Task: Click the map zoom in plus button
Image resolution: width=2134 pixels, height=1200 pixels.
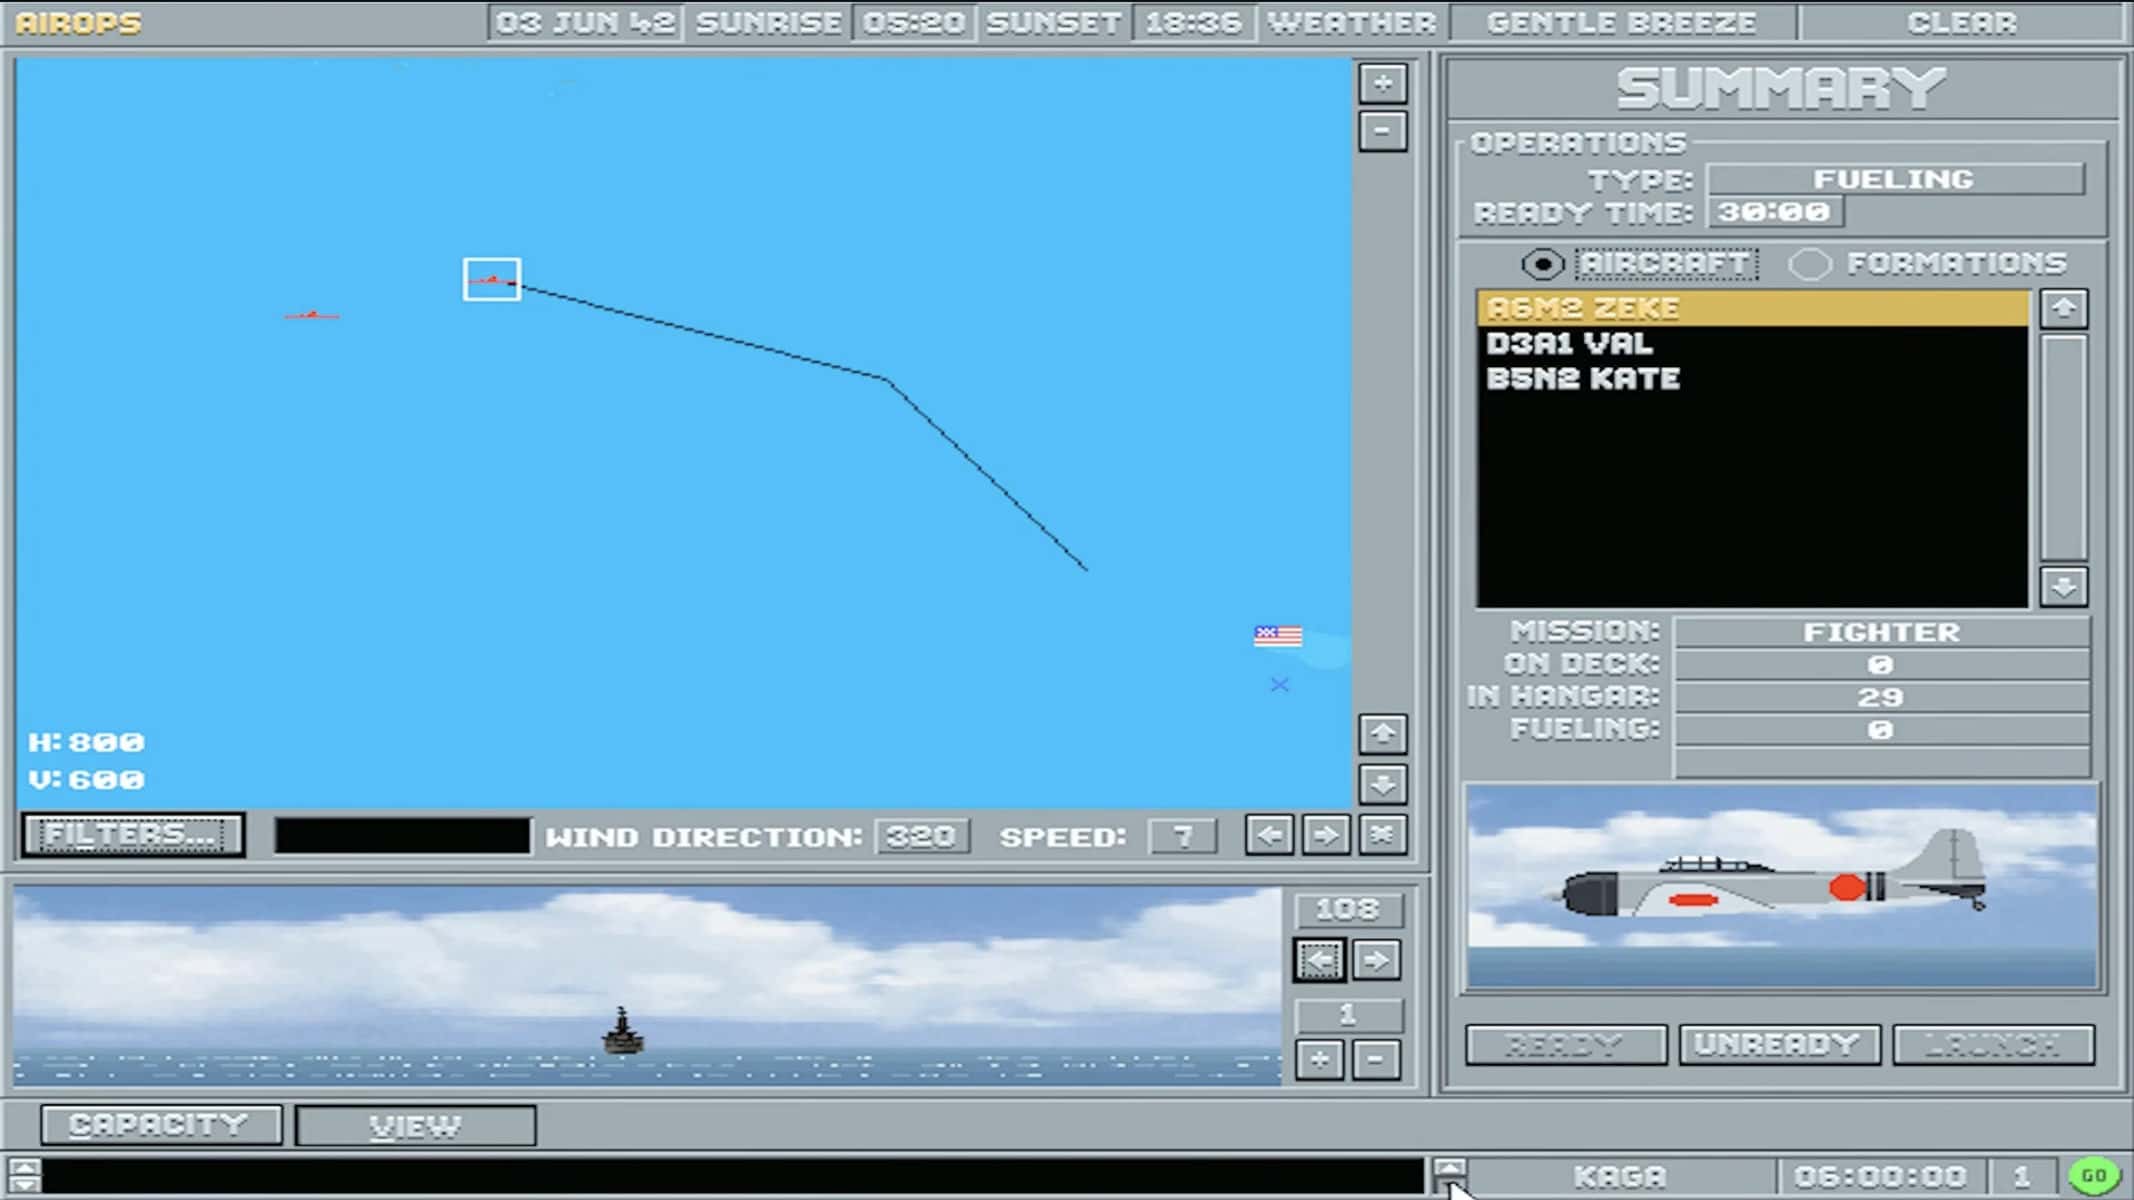Action: point(1383,84)
